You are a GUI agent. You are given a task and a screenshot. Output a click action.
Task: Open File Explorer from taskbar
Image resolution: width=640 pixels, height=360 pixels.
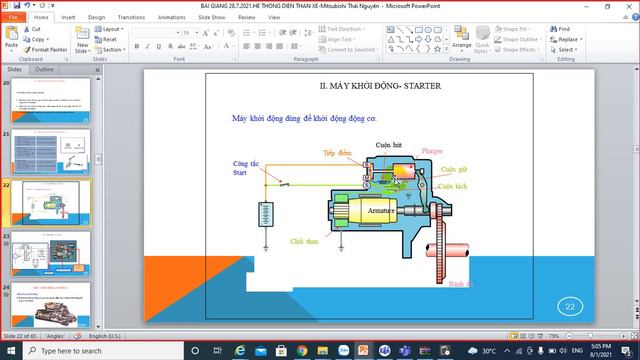(x=322, y=351)
